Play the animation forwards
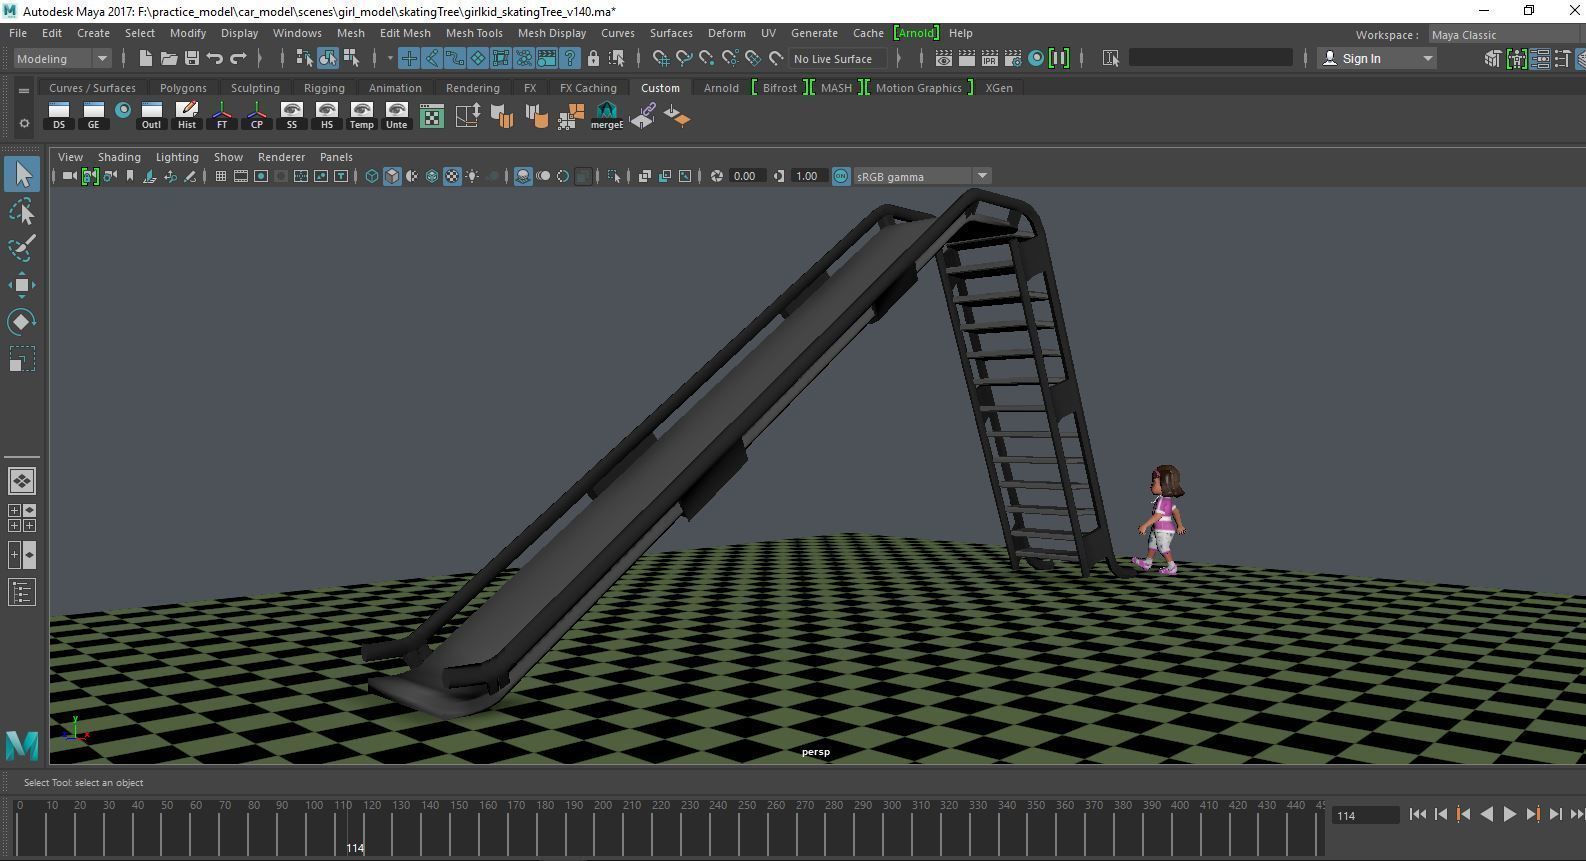This screenshot has width=1586, height=861. (1510, 814)
